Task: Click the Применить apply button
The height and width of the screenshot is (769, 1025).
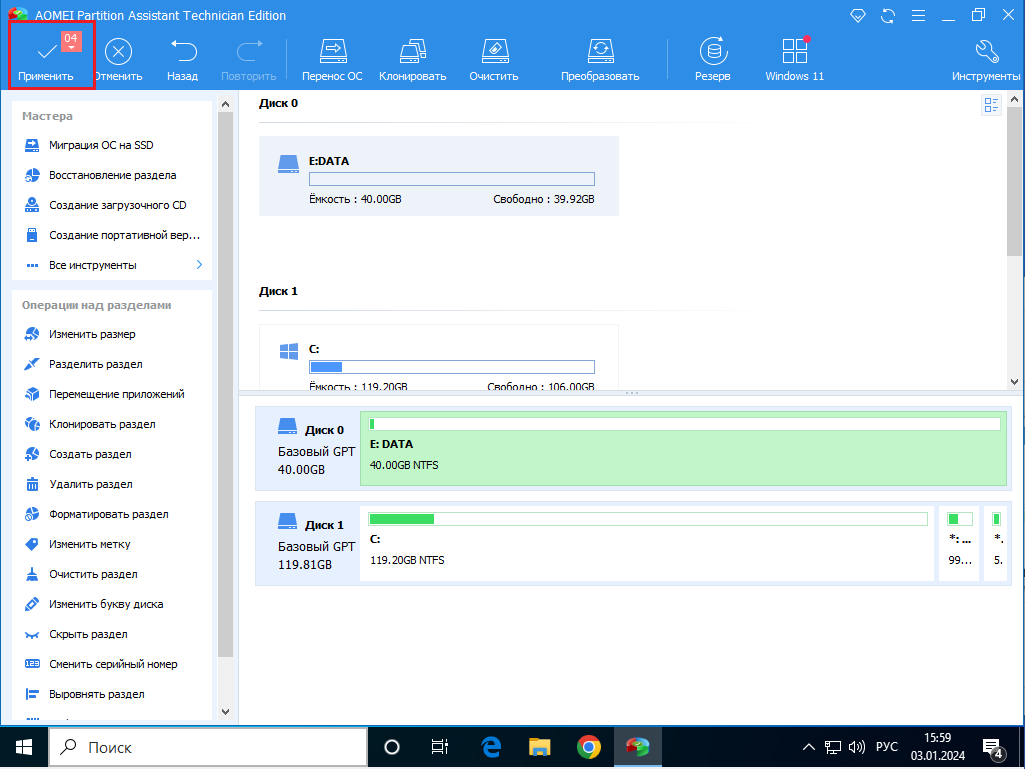Action: (x=46, y=58)
